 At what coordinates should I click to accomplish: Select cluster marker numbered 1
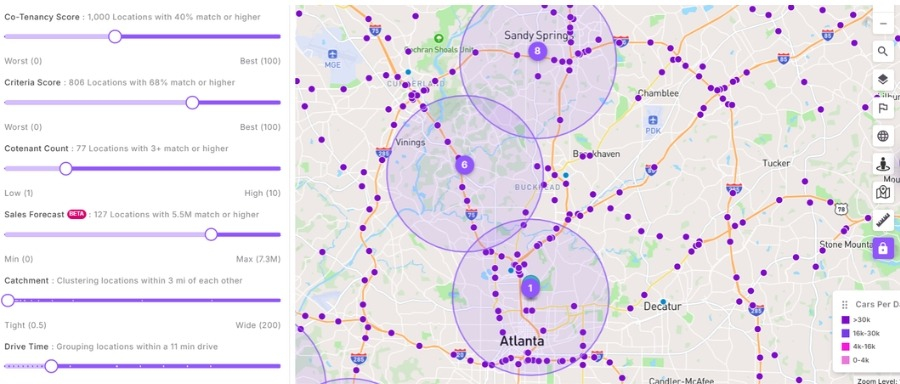[x=530, y=288]
